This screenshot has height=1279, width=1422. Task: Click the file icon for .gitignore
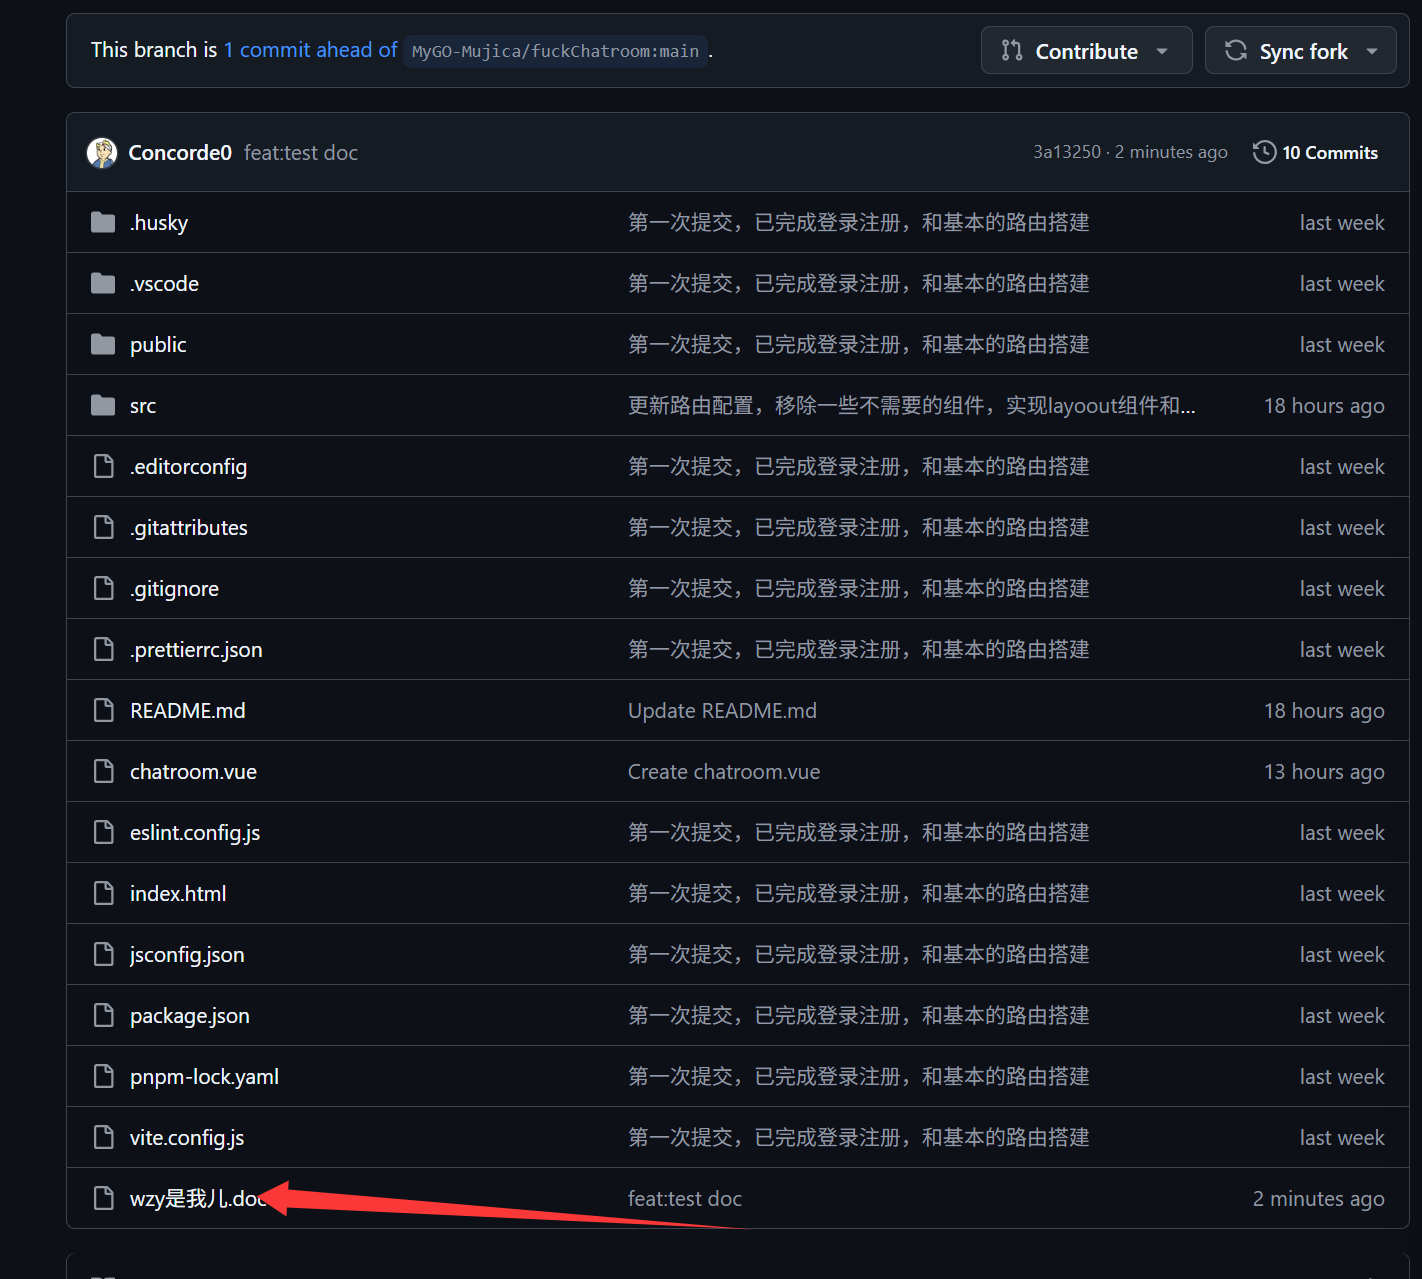(x=103, y=588)
